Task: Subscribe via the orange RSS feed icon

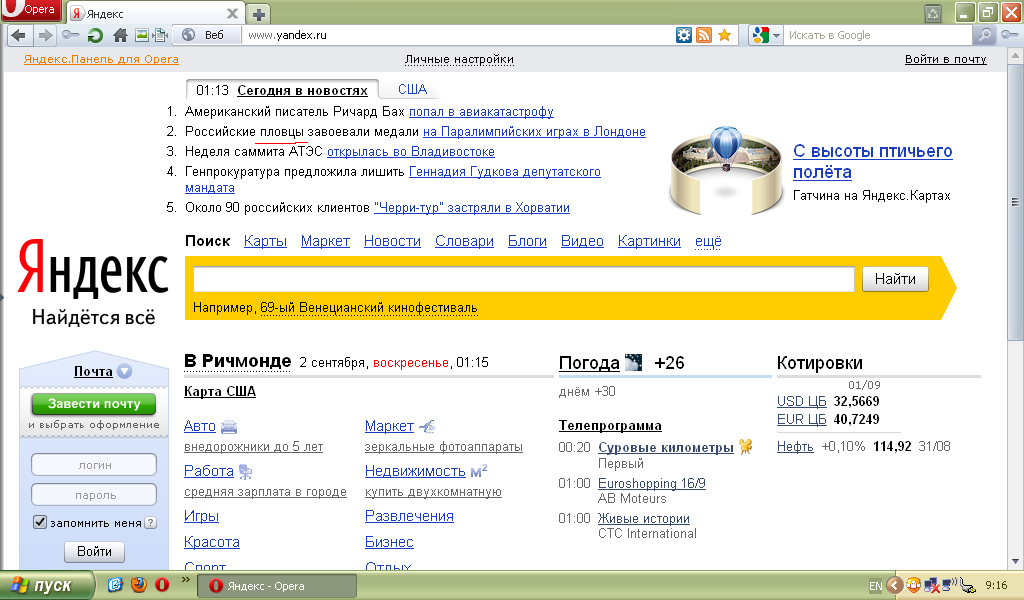Action: point(704,35)
